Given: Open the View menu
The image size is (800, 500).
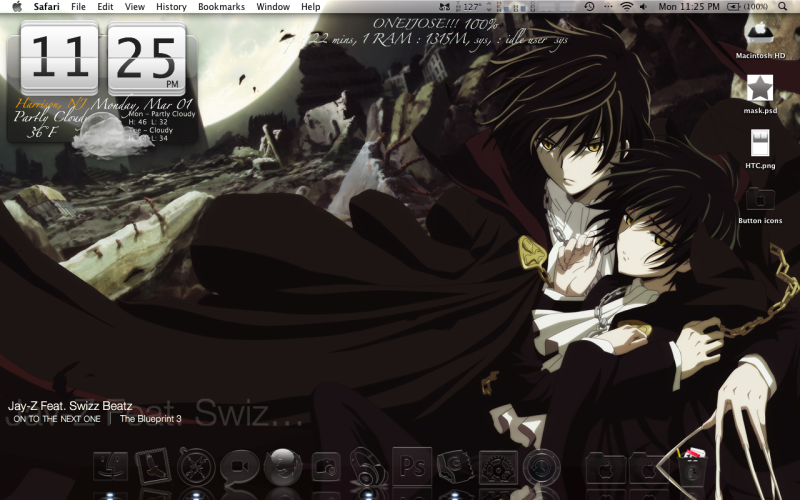Looking at the screenshot, I should tap(135, 7).
